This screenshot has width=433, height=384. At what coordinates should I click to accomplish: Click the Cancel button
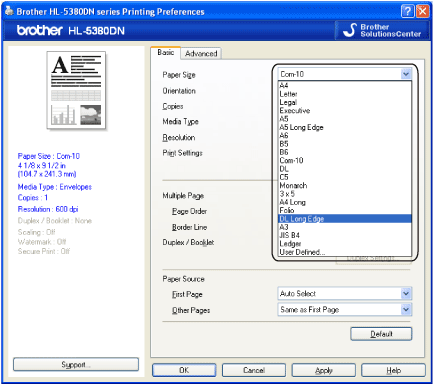pyautogui.click(x=254, y=370)
